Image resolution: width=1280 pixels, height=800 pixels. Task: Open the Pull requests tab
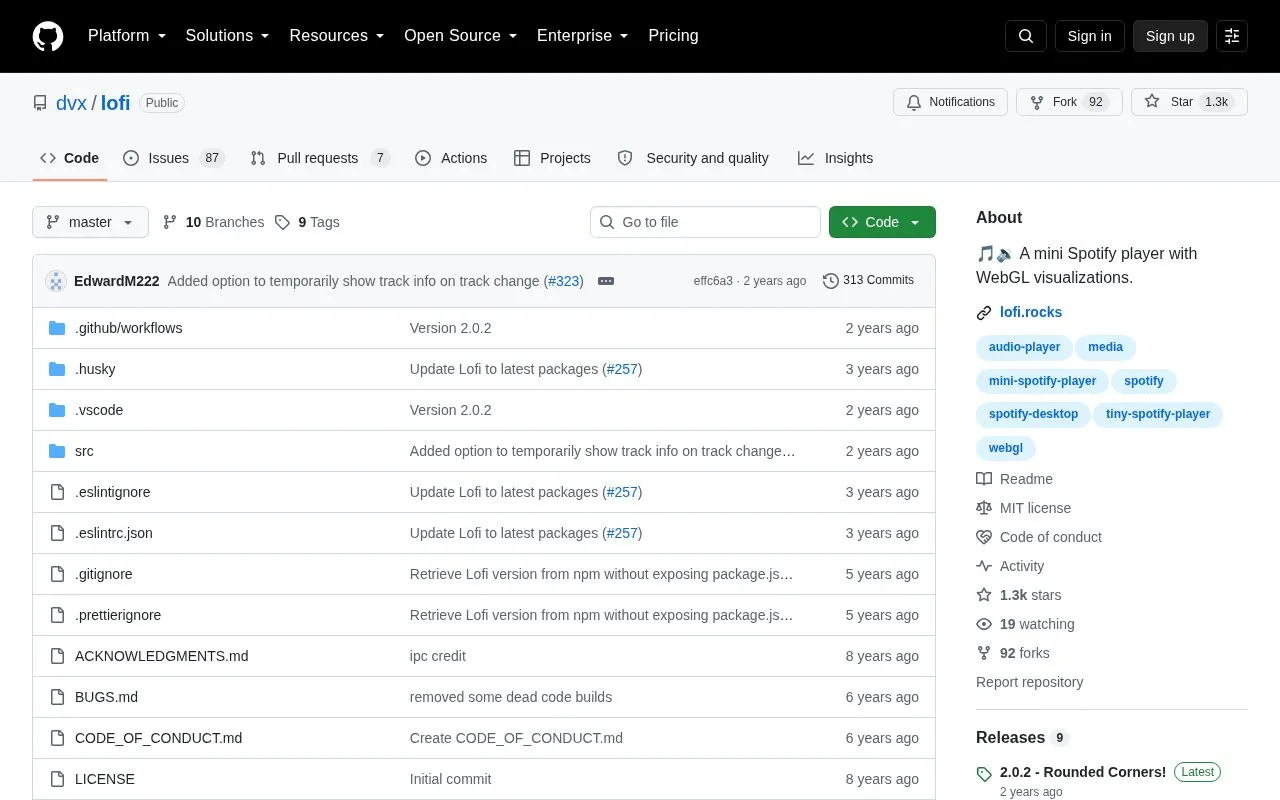click(x=319, y=158)
